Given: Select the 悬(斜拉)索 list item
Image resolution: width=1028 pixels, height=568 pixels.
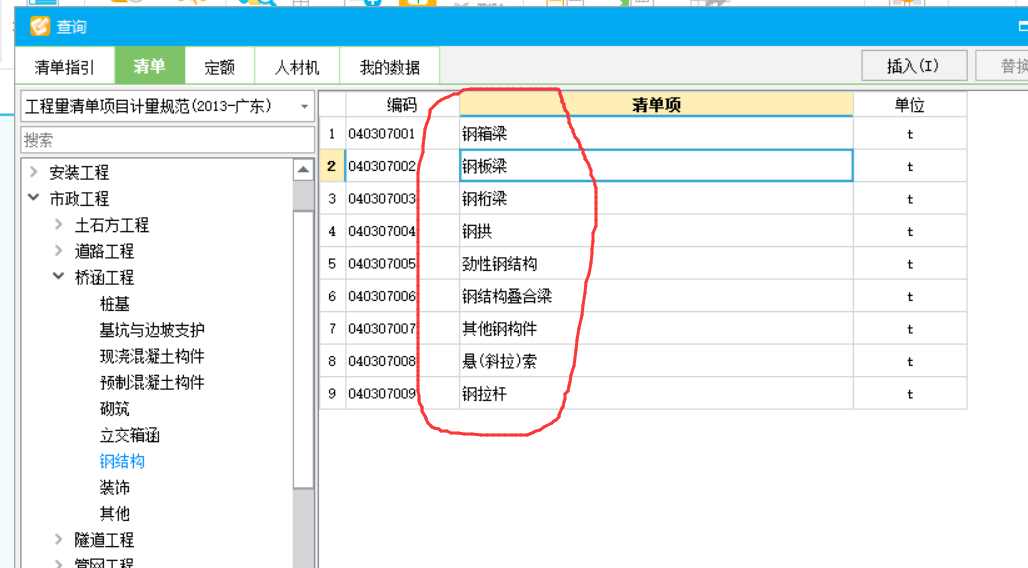Looking at the screenshot, I should [x=656, y=361].
